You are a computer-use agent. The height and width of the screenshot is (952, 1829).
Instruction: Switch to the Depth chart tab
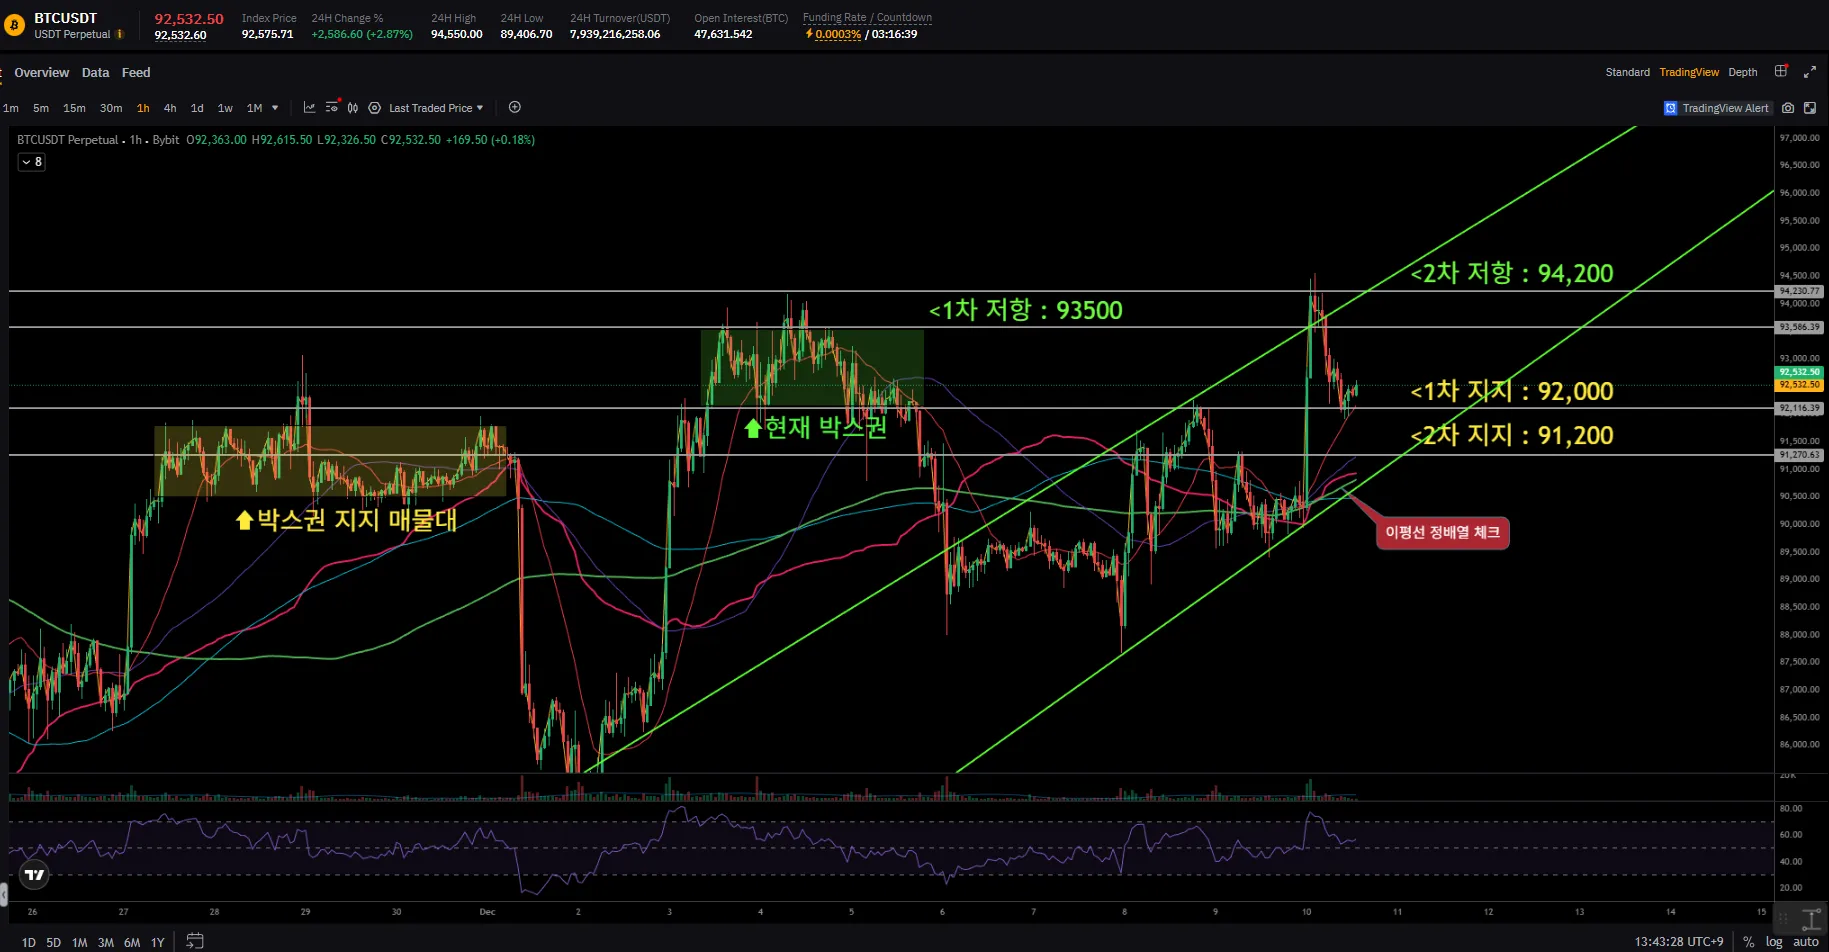tap(1742, 72)
